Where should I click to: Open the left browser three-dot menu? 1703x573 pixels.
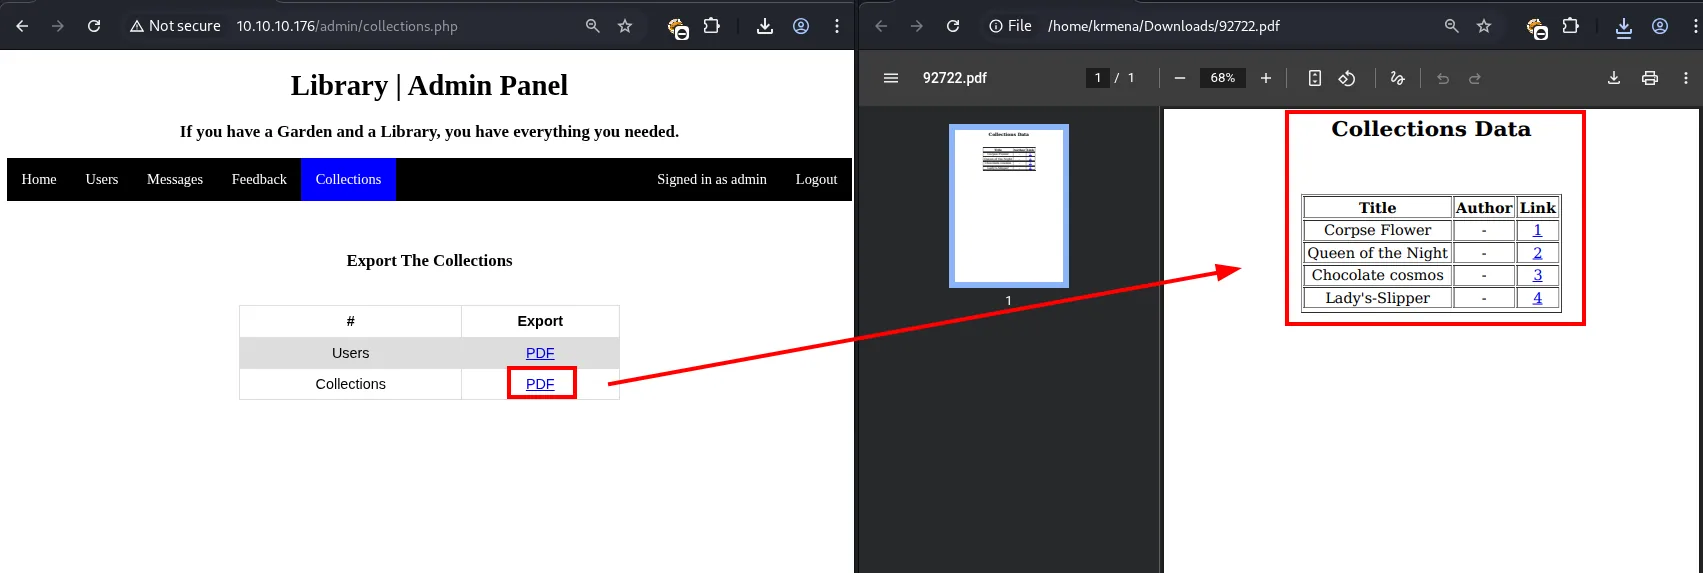tap(837, 26)
